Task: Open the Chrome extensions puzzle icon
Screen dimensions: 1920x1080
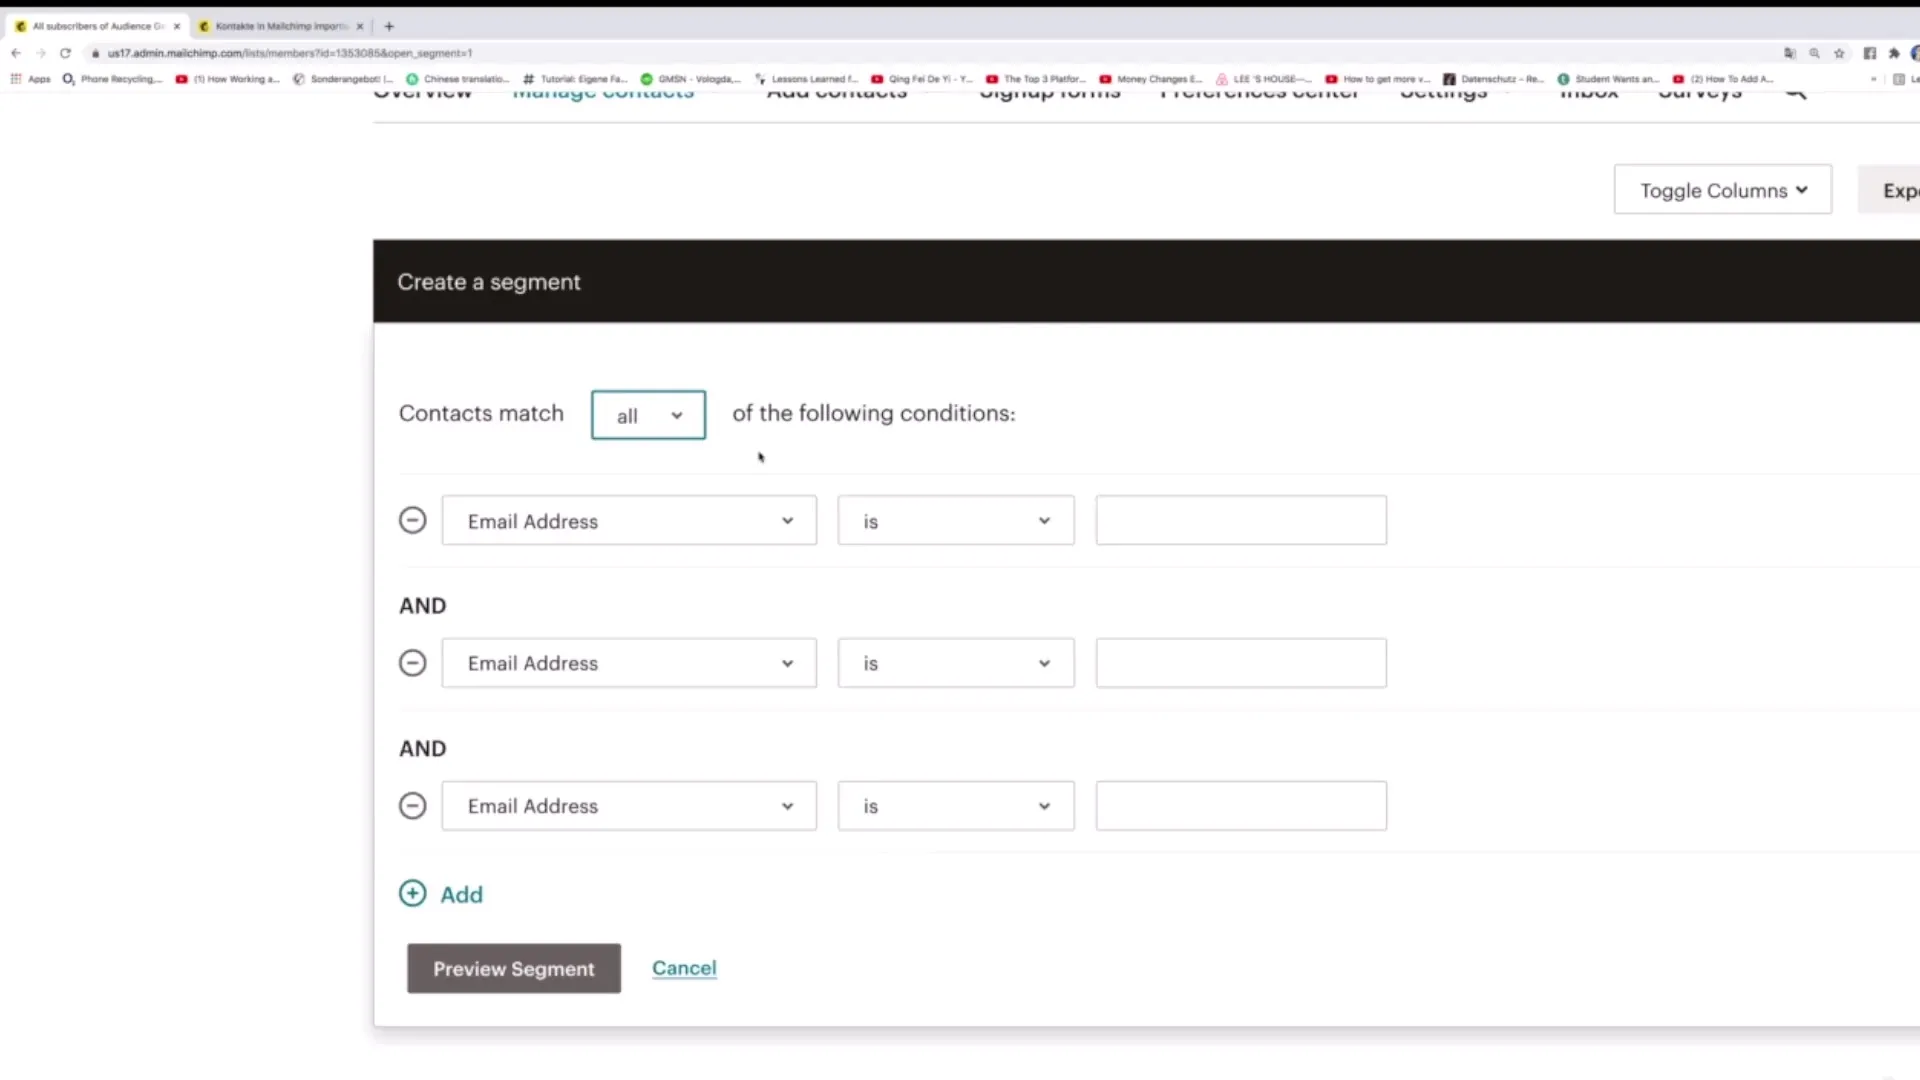Action: point(1894,53)
